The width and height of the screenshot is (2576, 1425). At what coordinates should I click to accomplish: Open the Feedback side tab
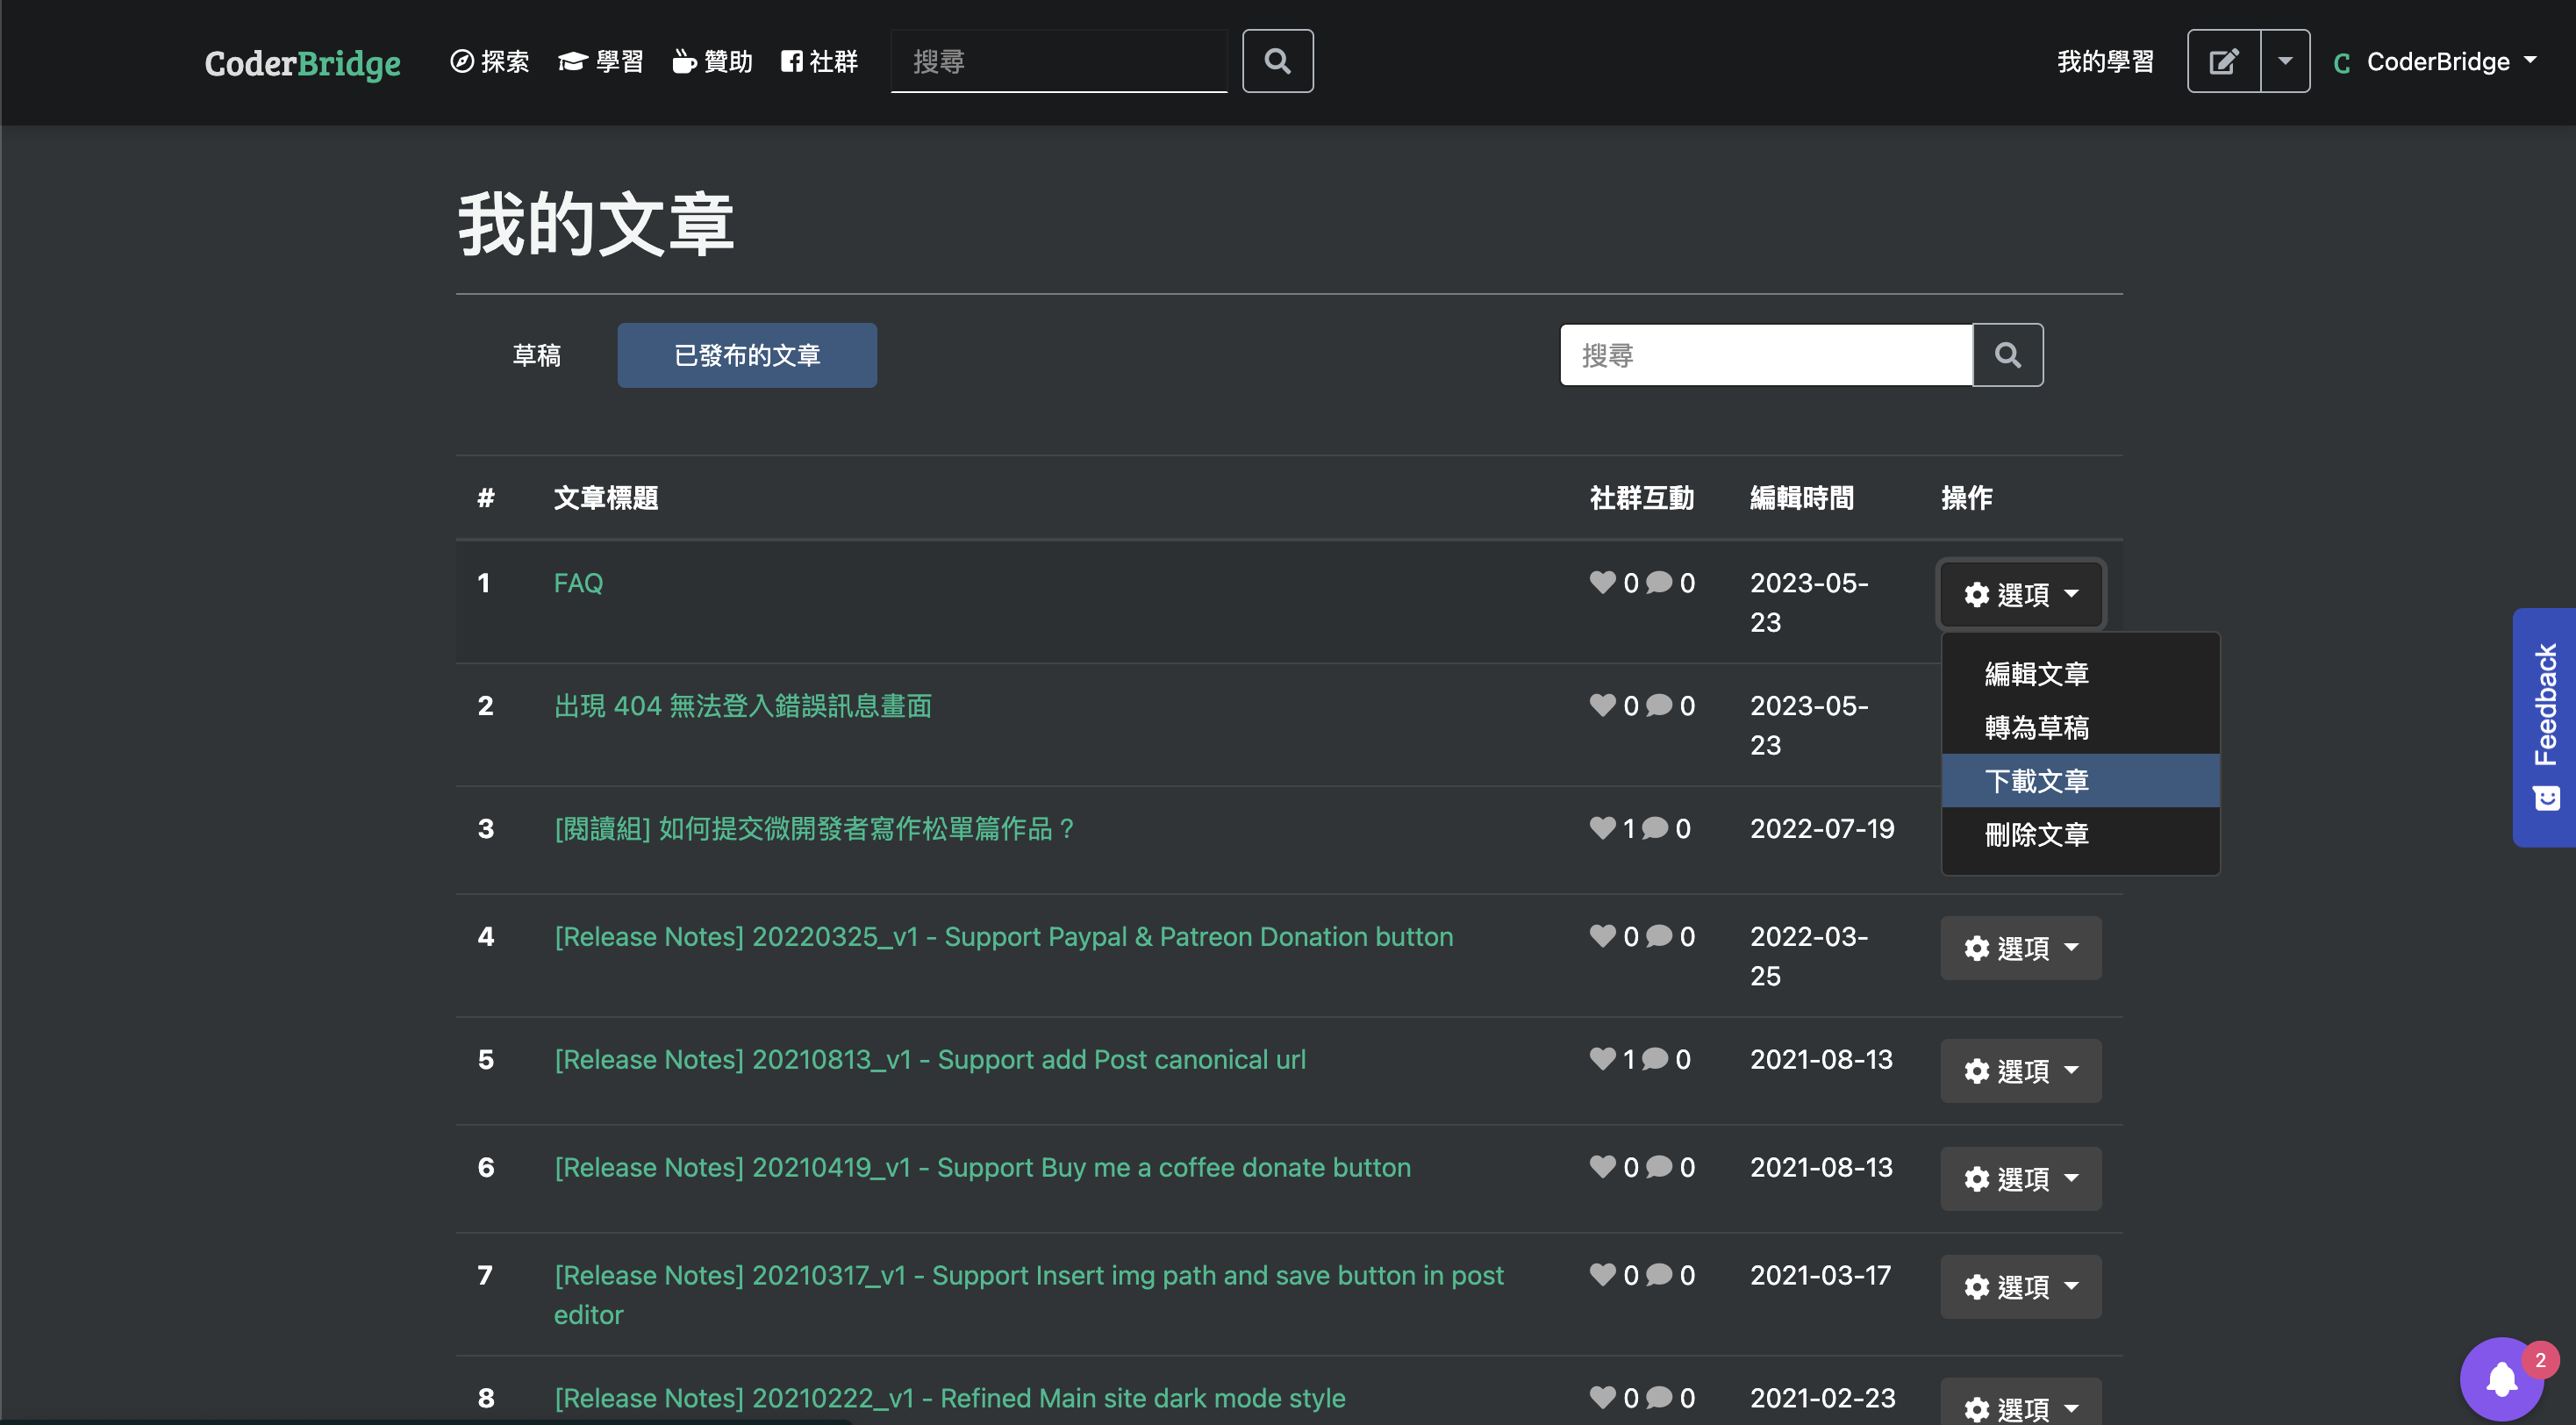tap(2544, 727)
